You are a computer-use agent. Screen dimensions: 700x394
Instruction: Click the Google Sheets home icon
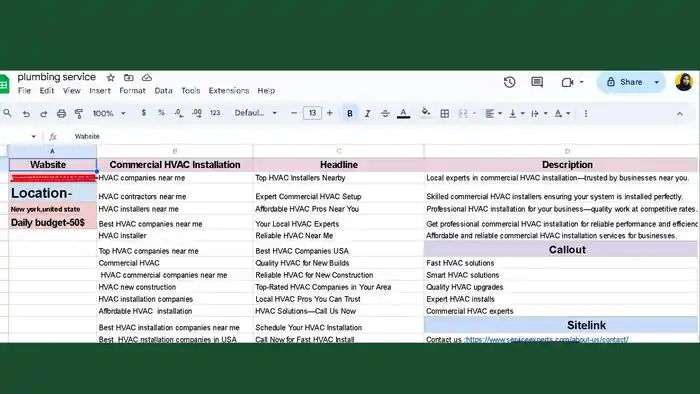(x=4, y=84)
